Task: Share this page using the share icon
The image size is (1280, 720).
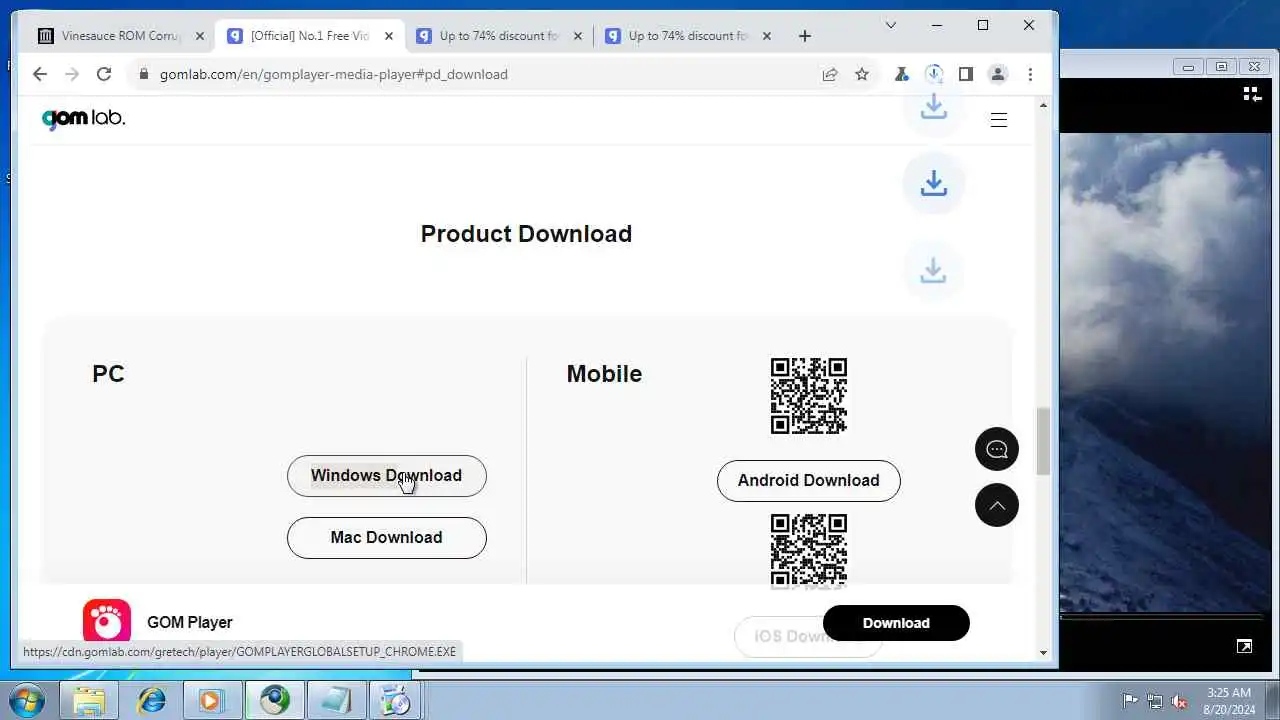Action: 830,74
